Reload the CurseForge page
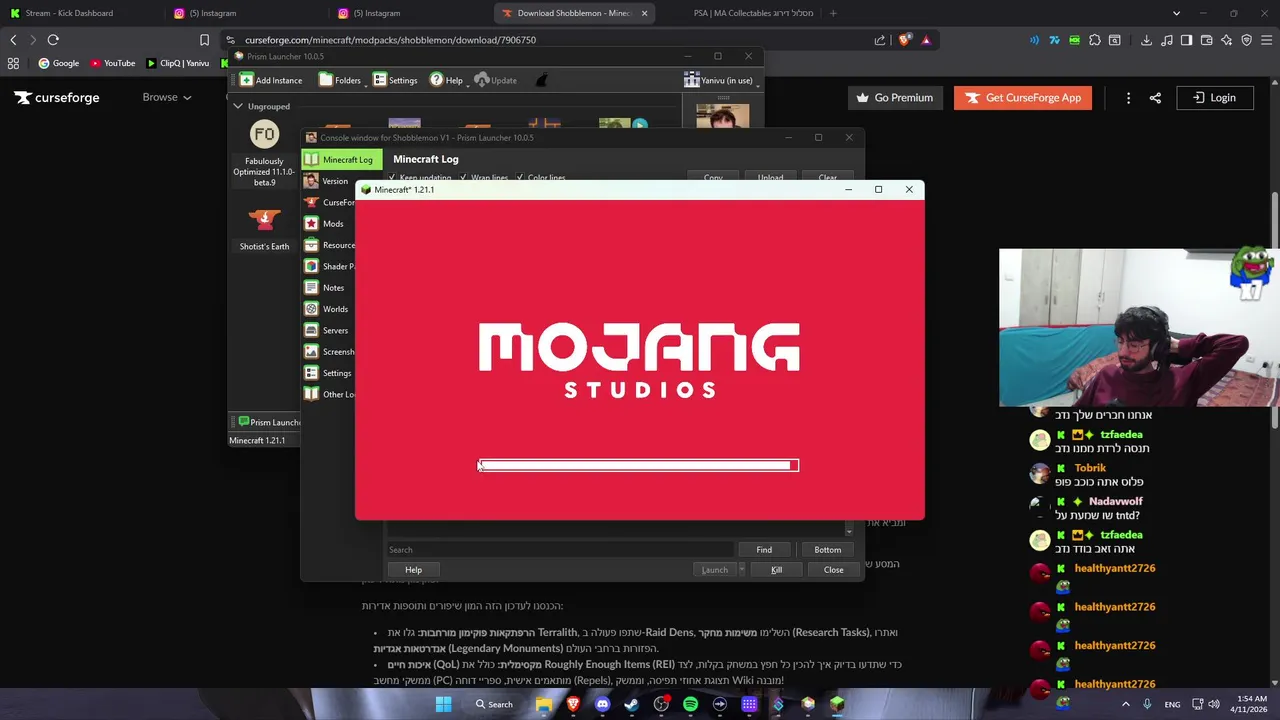1280x720 pixels. coord(53,40)
